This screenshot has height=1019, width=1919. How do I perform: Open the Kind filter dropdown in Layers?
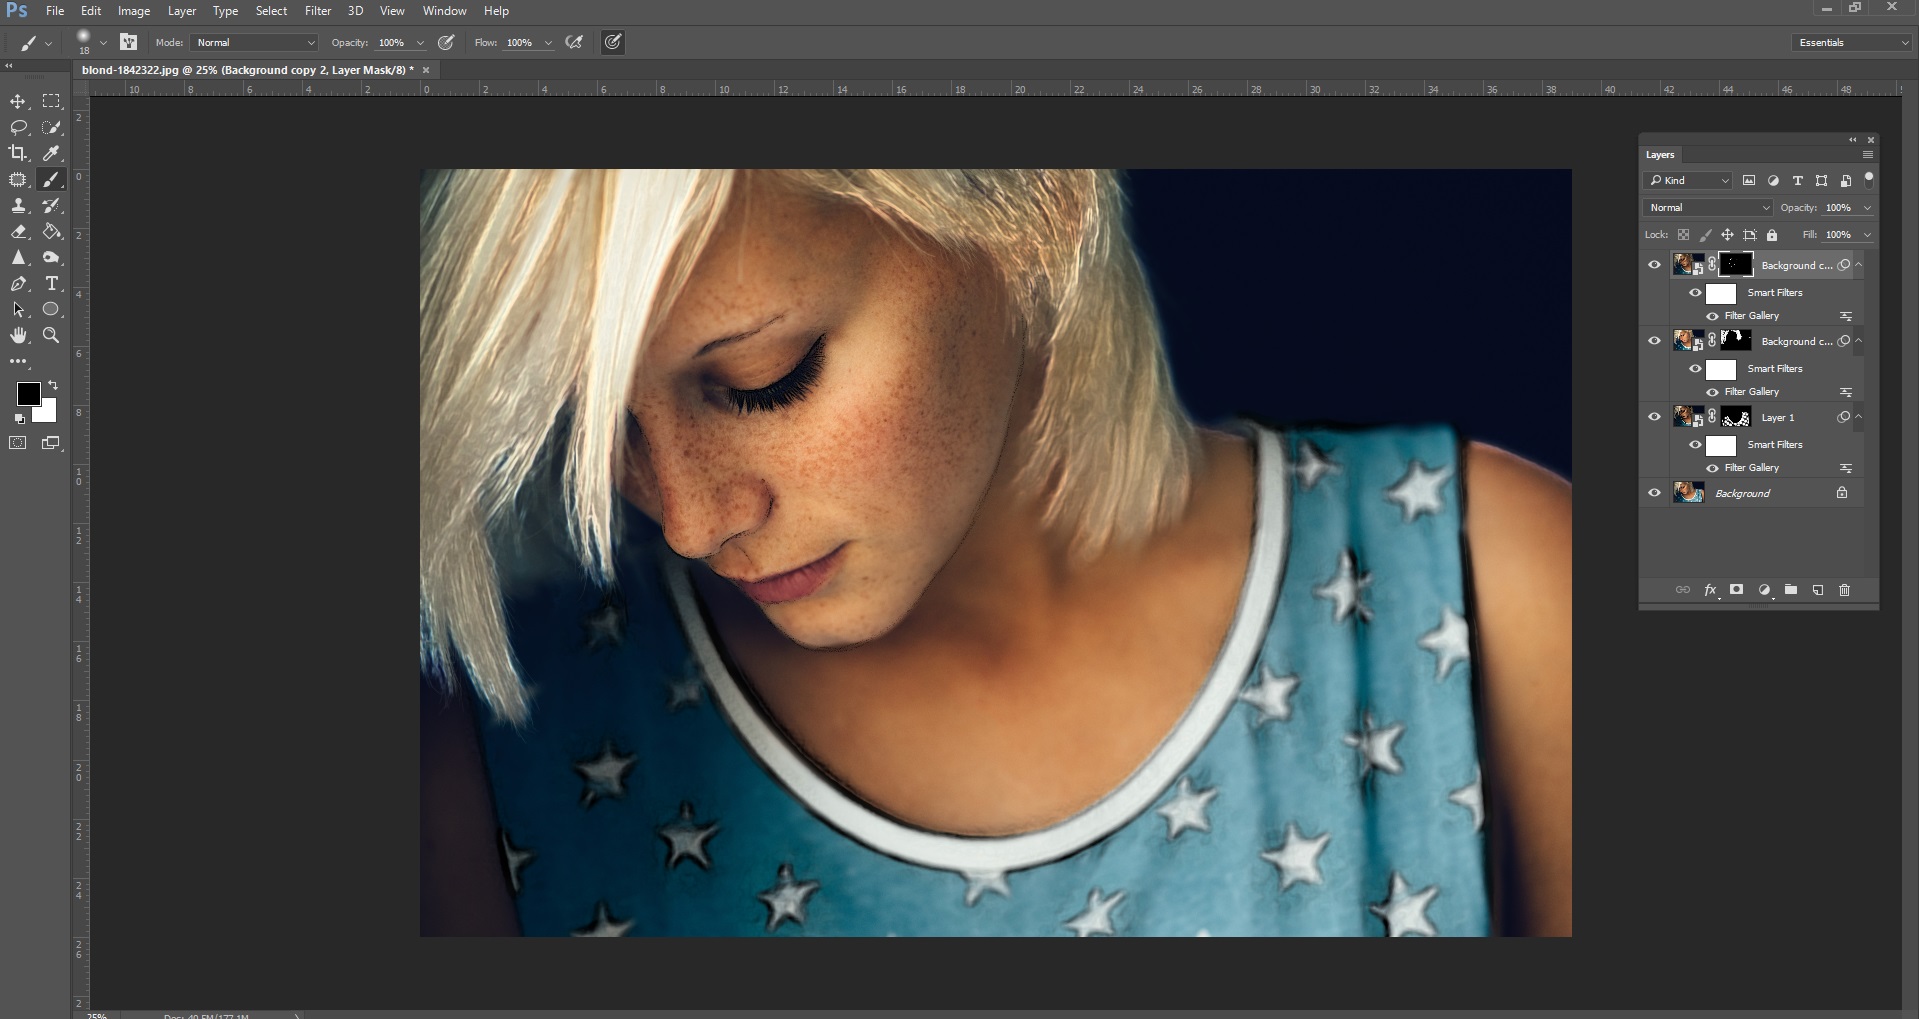pos(1688,180)
